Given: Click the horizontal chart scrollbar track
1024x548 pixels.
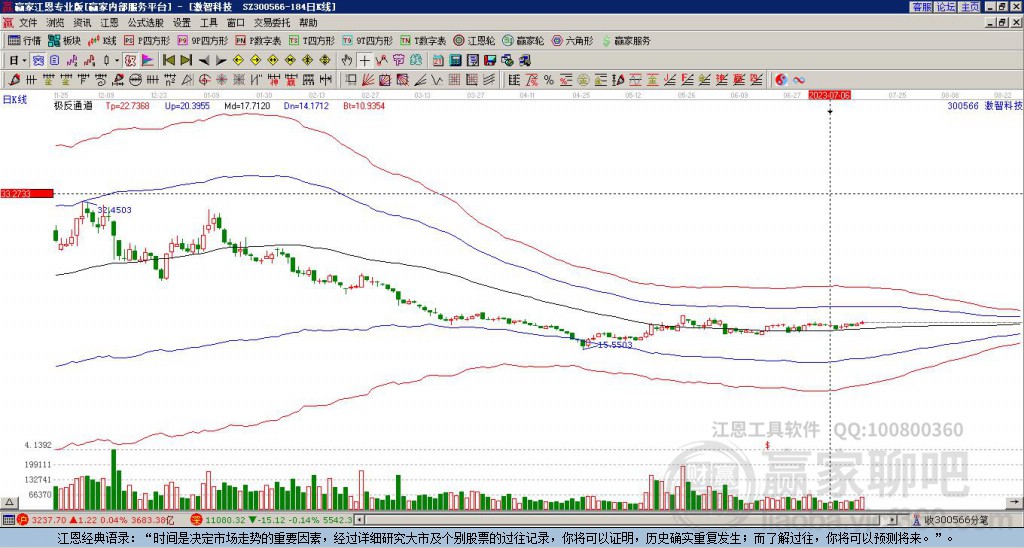Looking at the screenshot, I should click(x=627, y=520).
